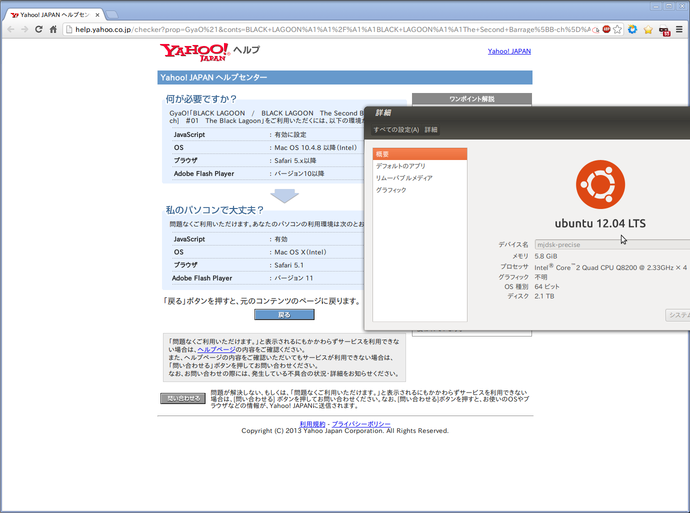Click the 何が必要ですか？ heading
Image resolution: width=690 pixels, height=513 pixels.
click(201, 99)
